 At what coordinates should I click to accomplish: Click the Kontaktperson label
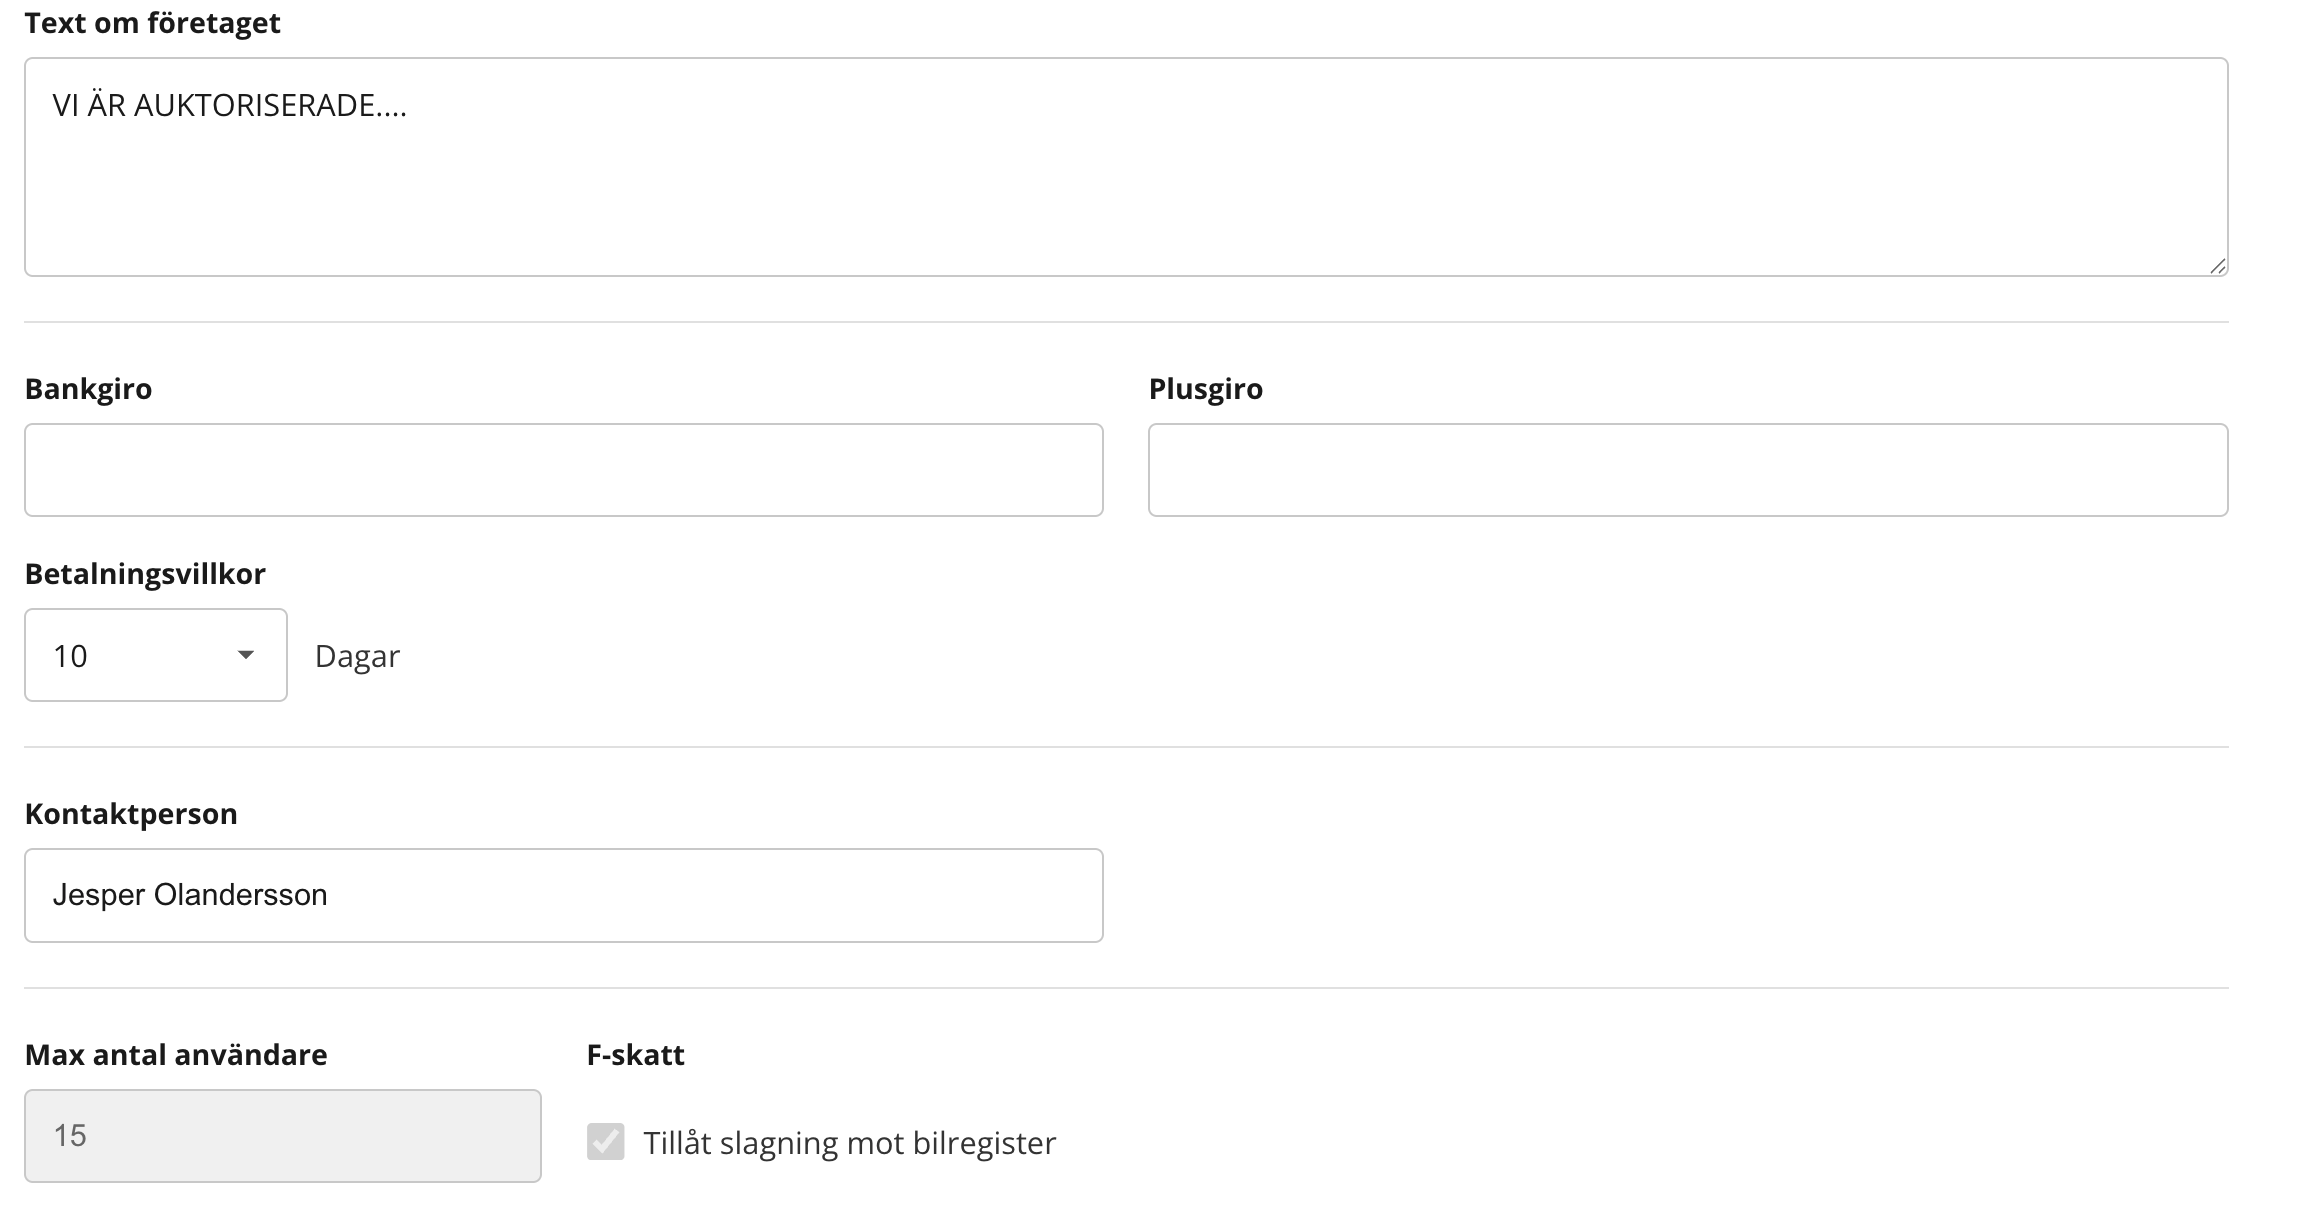(131, 814)
